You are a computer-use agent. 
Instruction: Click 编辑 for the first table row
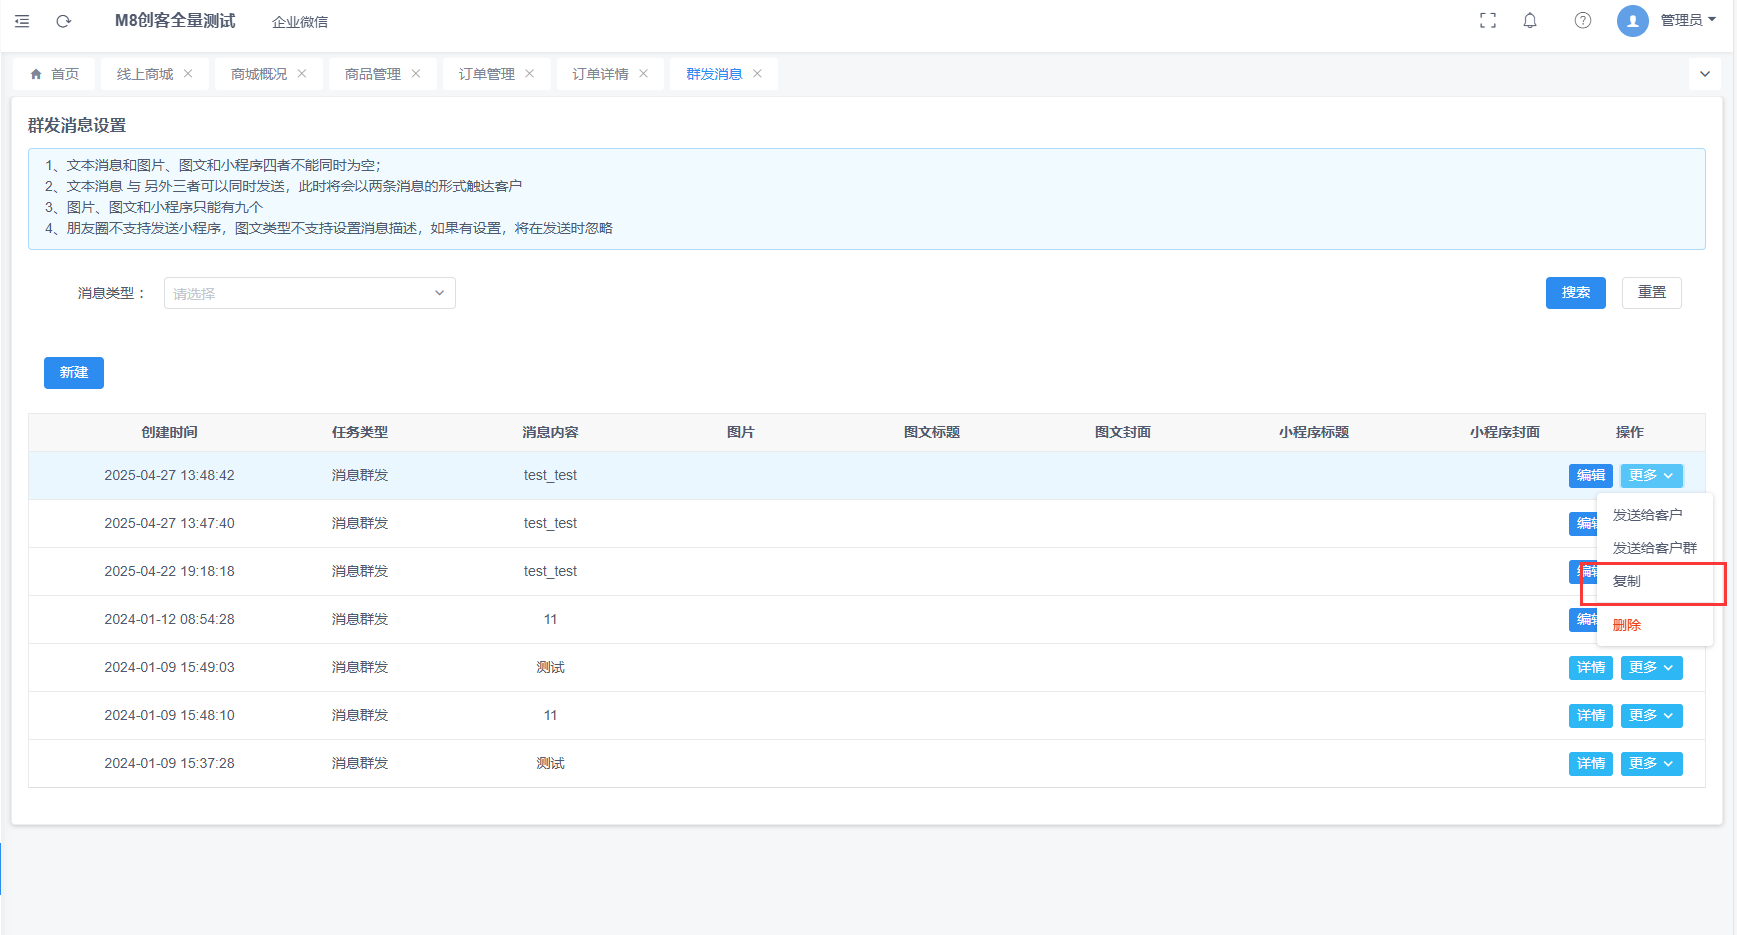(x=1590, y=476)
